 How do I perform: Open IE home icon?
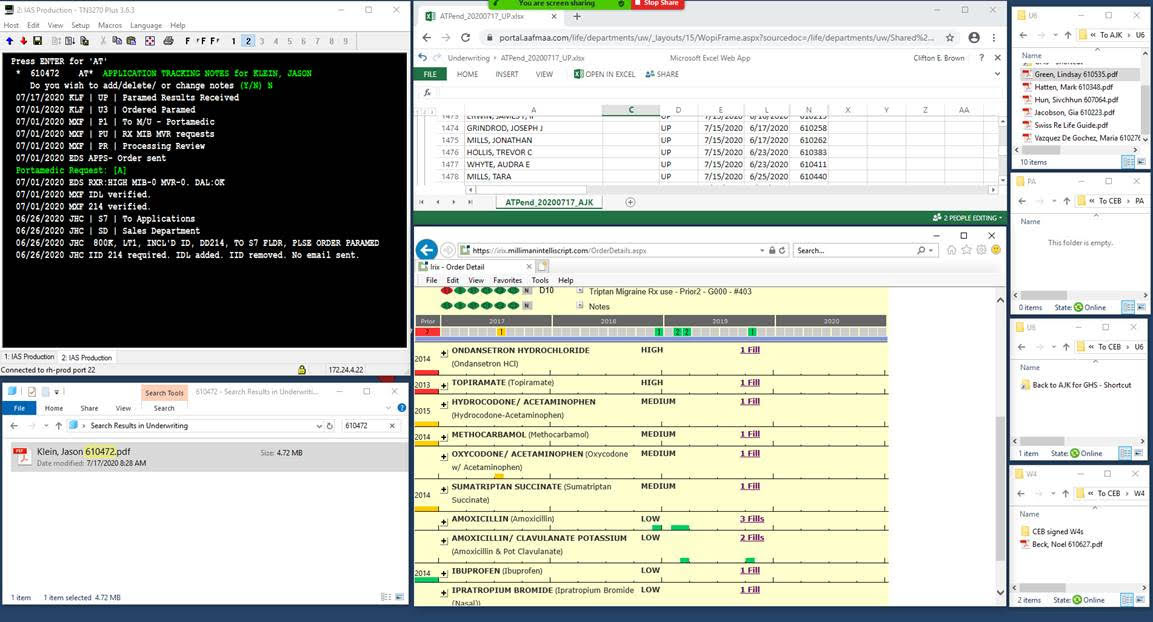[952, 250]
